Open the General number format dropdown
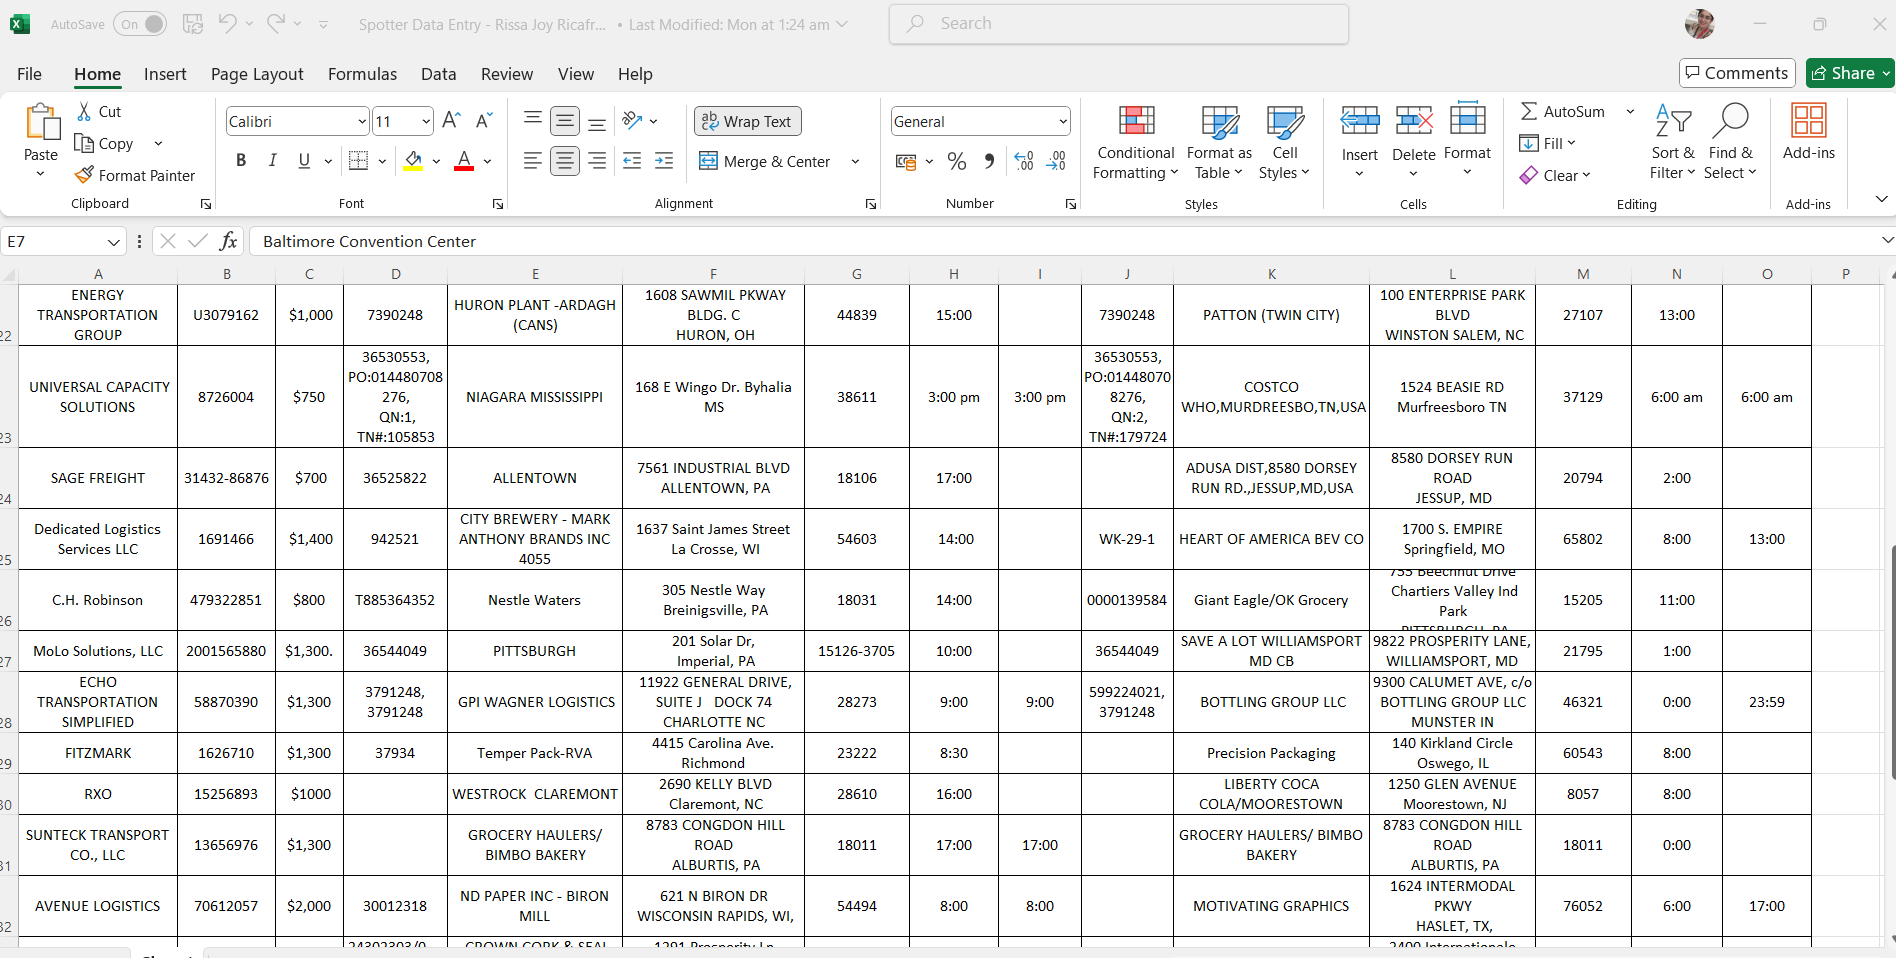The height and width of the screenshot is (958, 1896). [1062, 121]
